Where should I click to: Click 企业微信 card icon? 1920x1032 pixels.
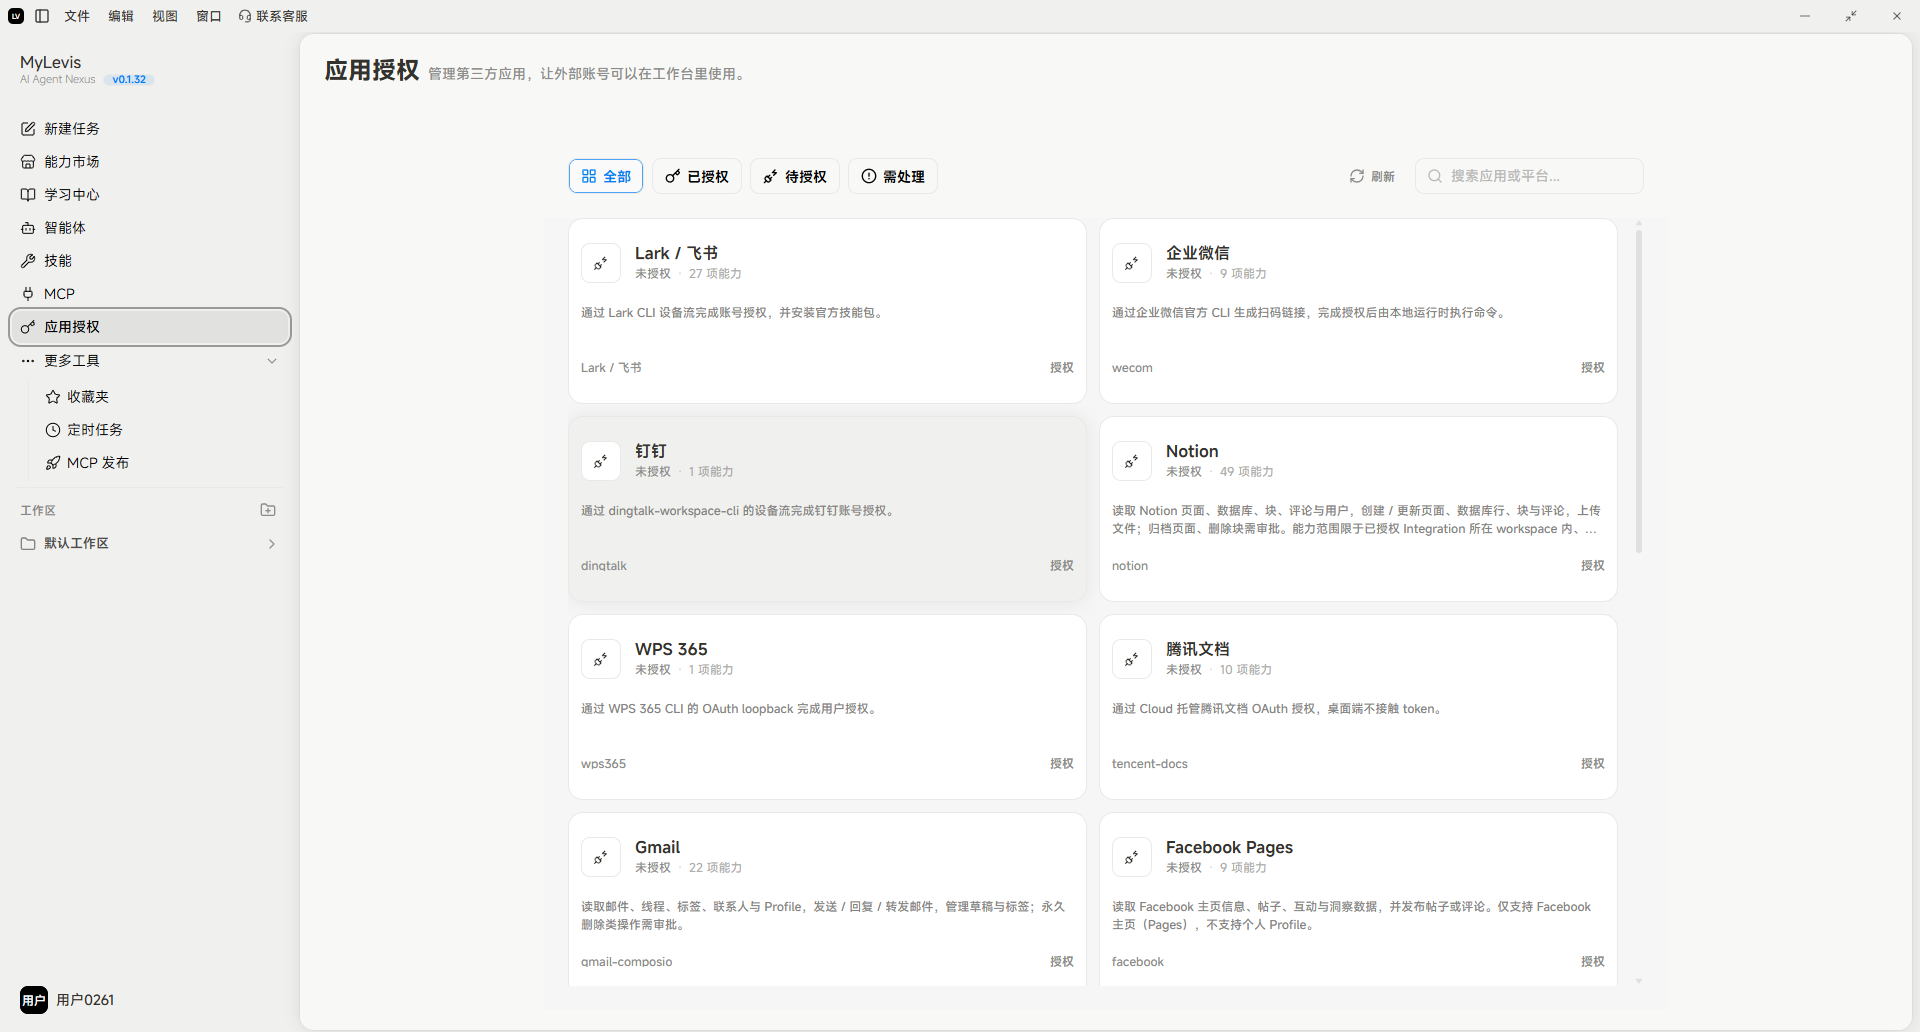click(x=1132, y=263)
